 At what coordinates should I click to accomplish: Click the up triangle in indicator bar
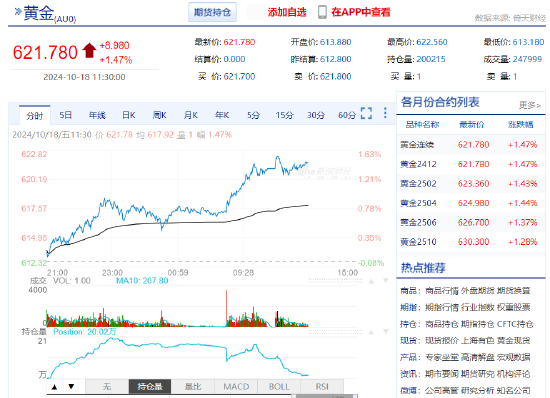coord(54,387)
